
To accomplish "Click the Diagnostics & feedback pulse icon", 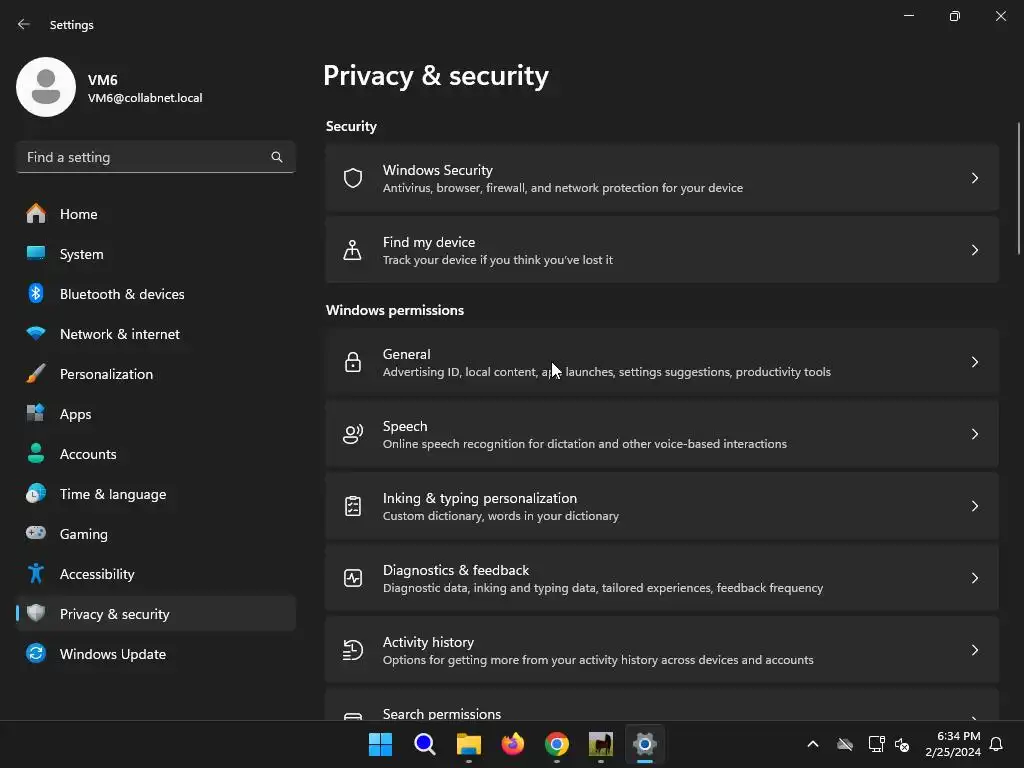I will coord(353,577).
